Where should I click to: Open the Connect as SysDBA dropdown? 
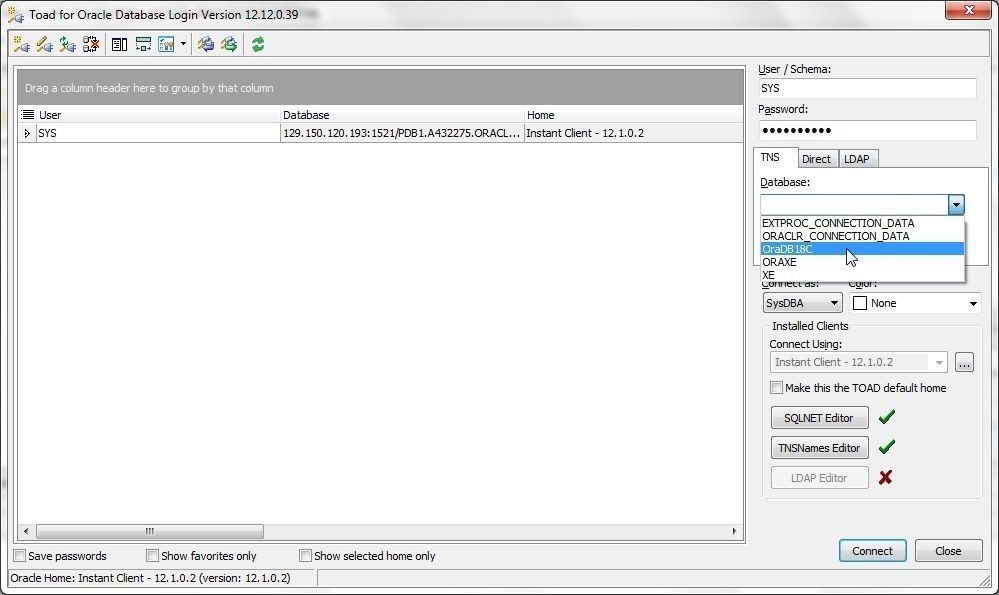pos(802,303)
